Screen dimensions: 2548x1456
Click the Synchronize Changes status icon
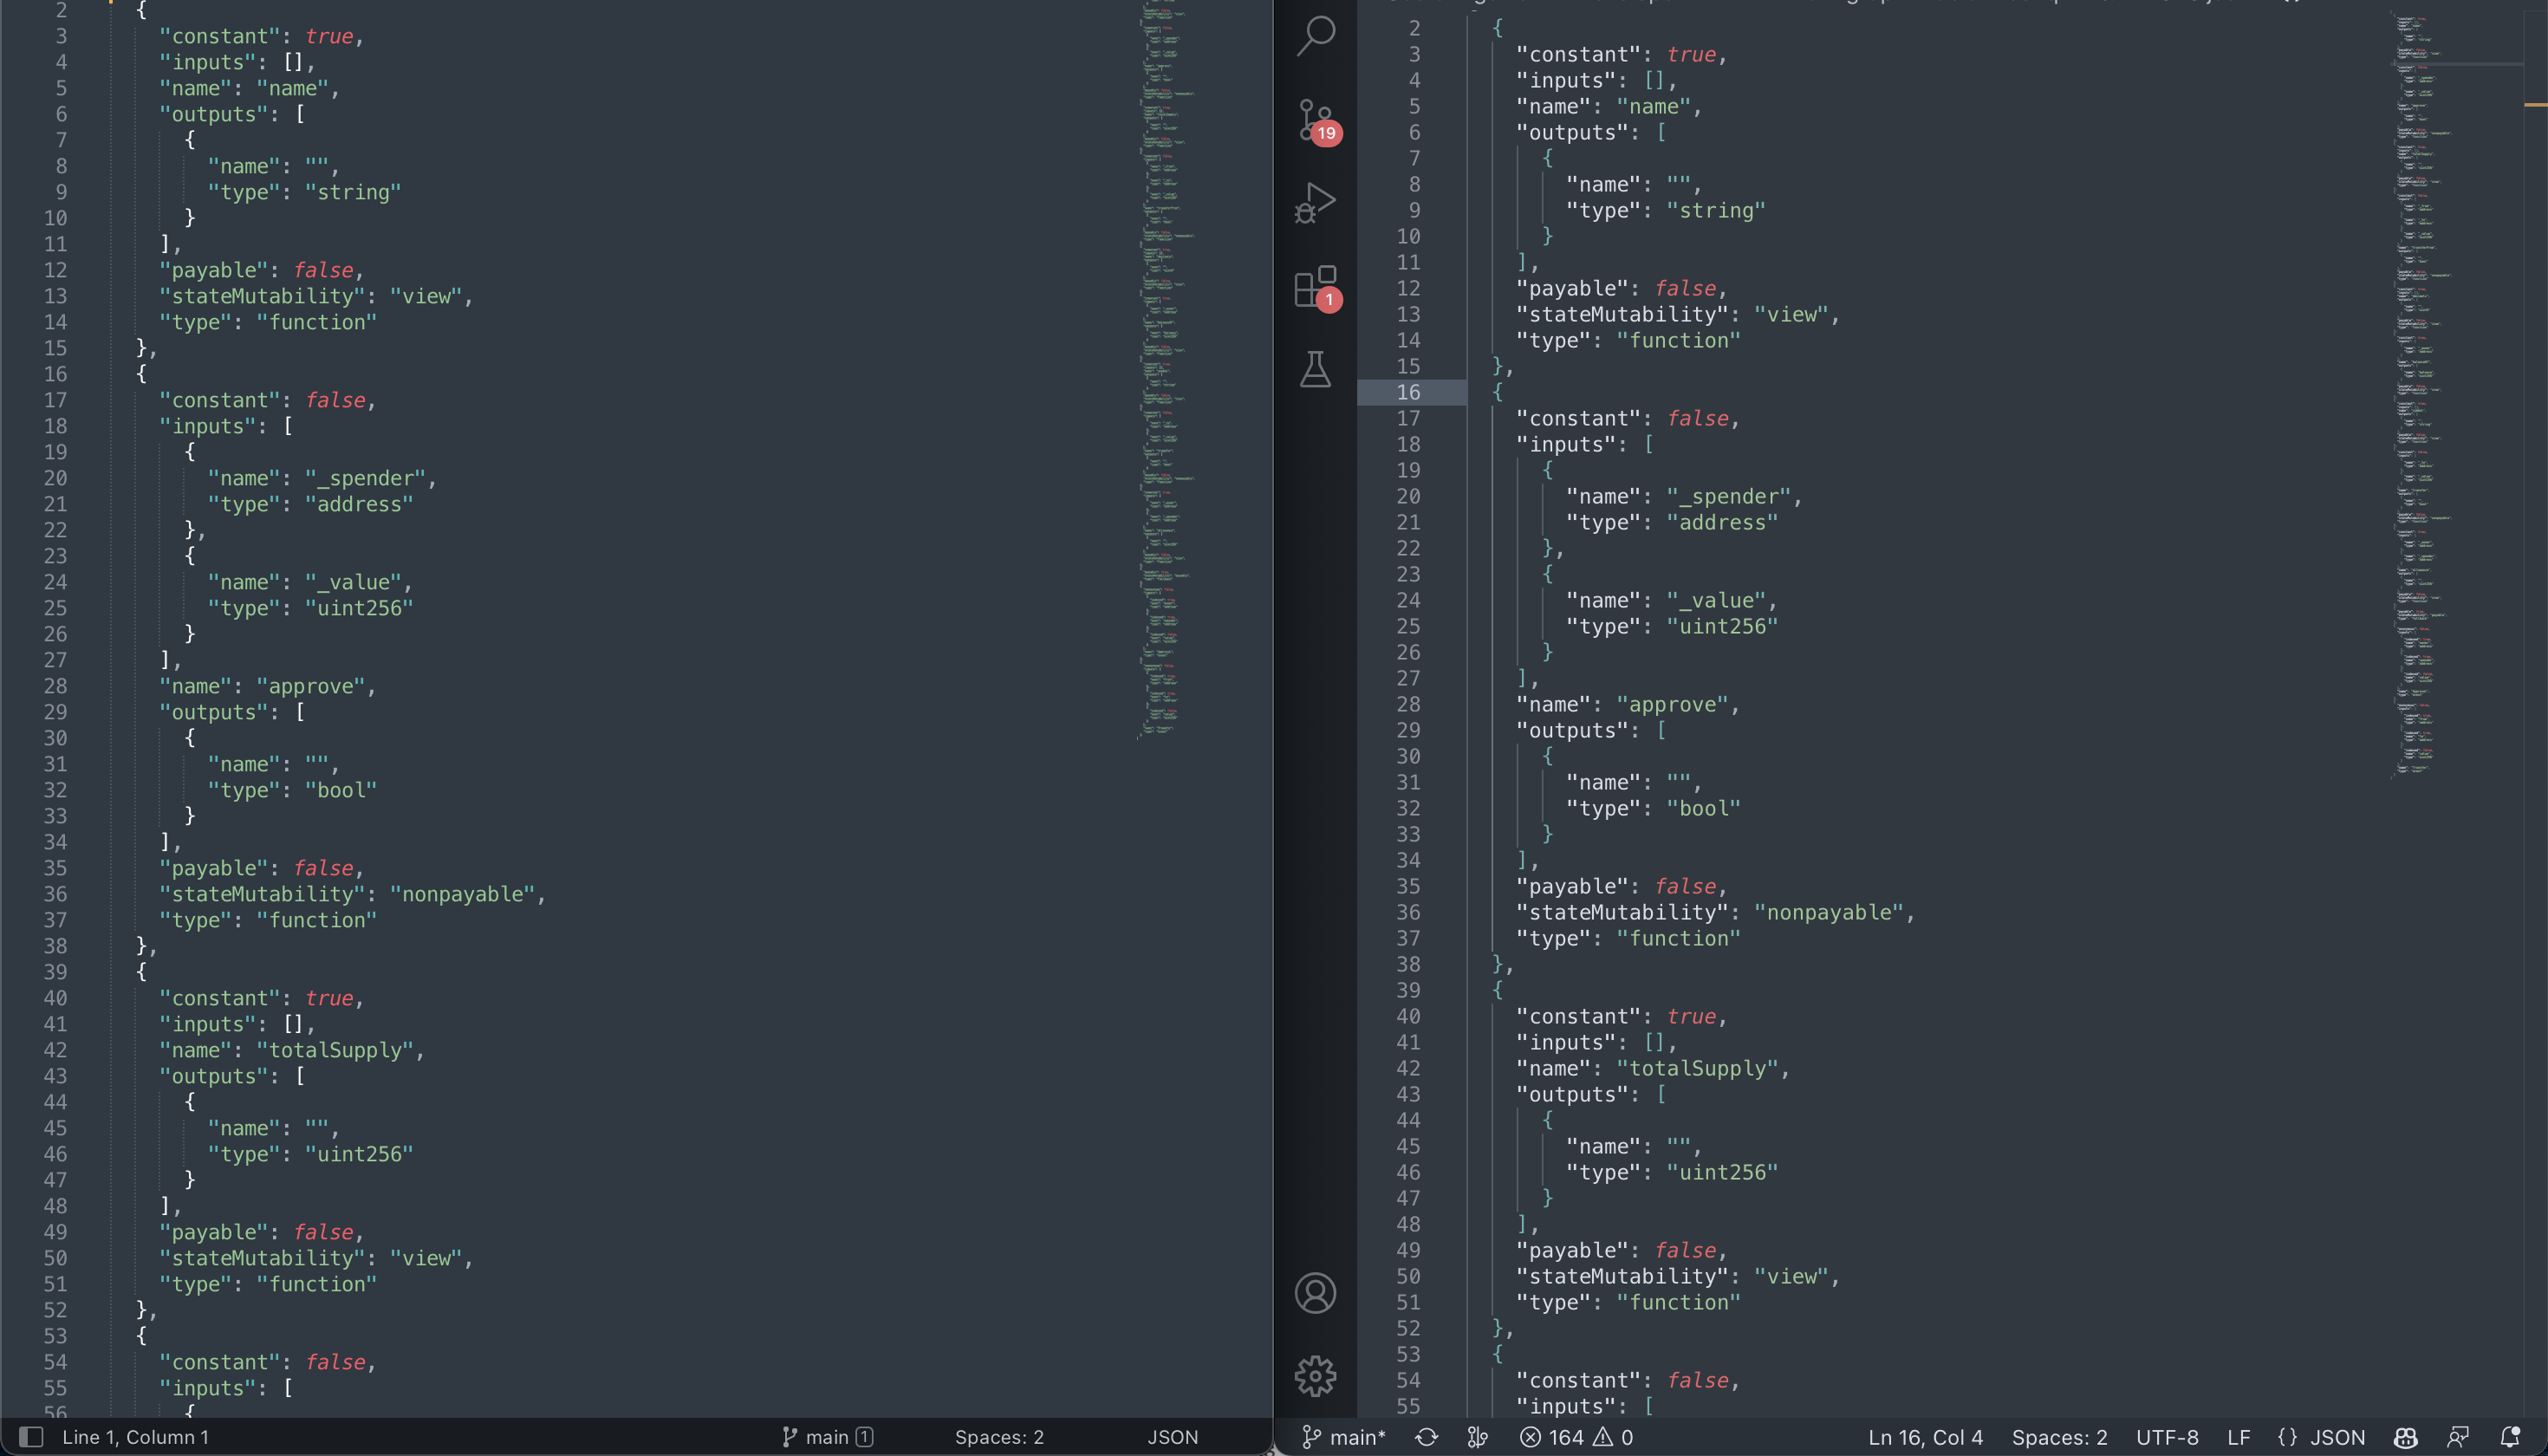pyautogui.click(x=1427, y=1437)
